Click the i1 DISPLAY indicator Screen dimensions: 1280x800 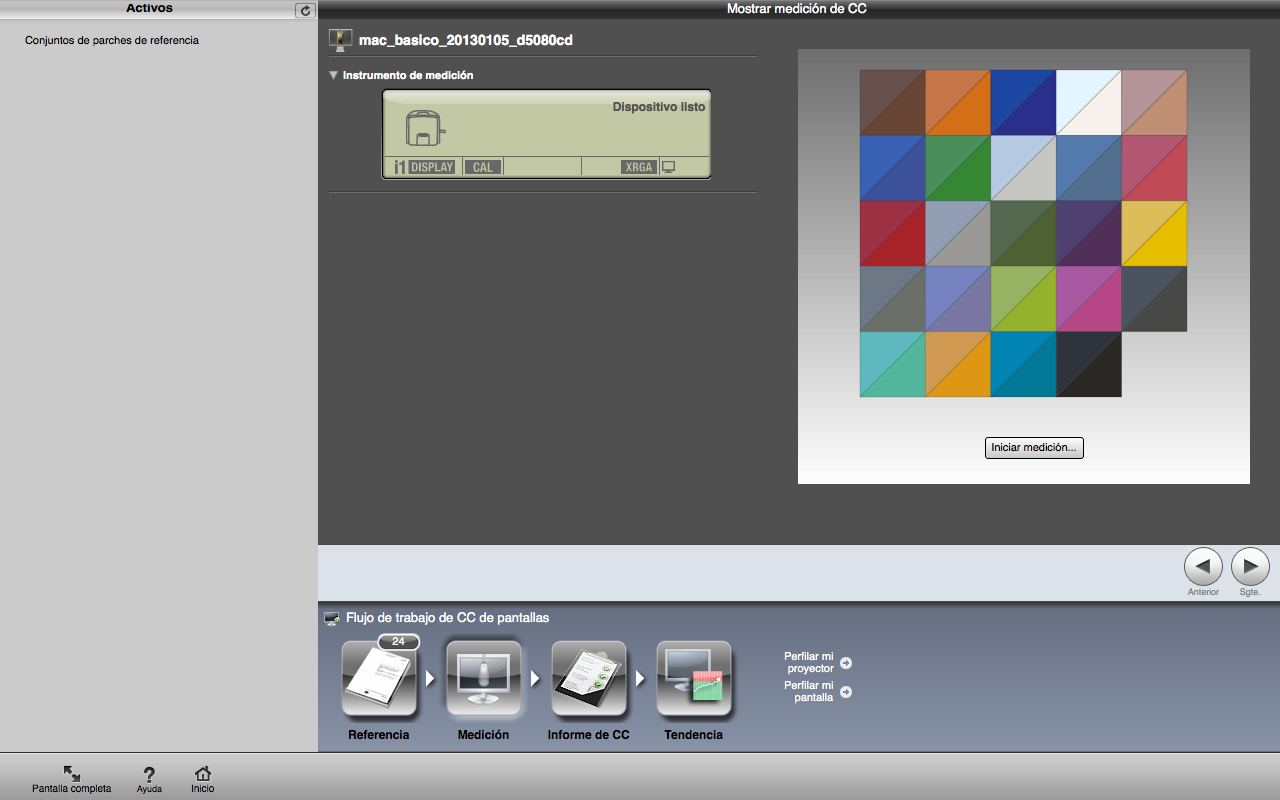coord(424,167)
